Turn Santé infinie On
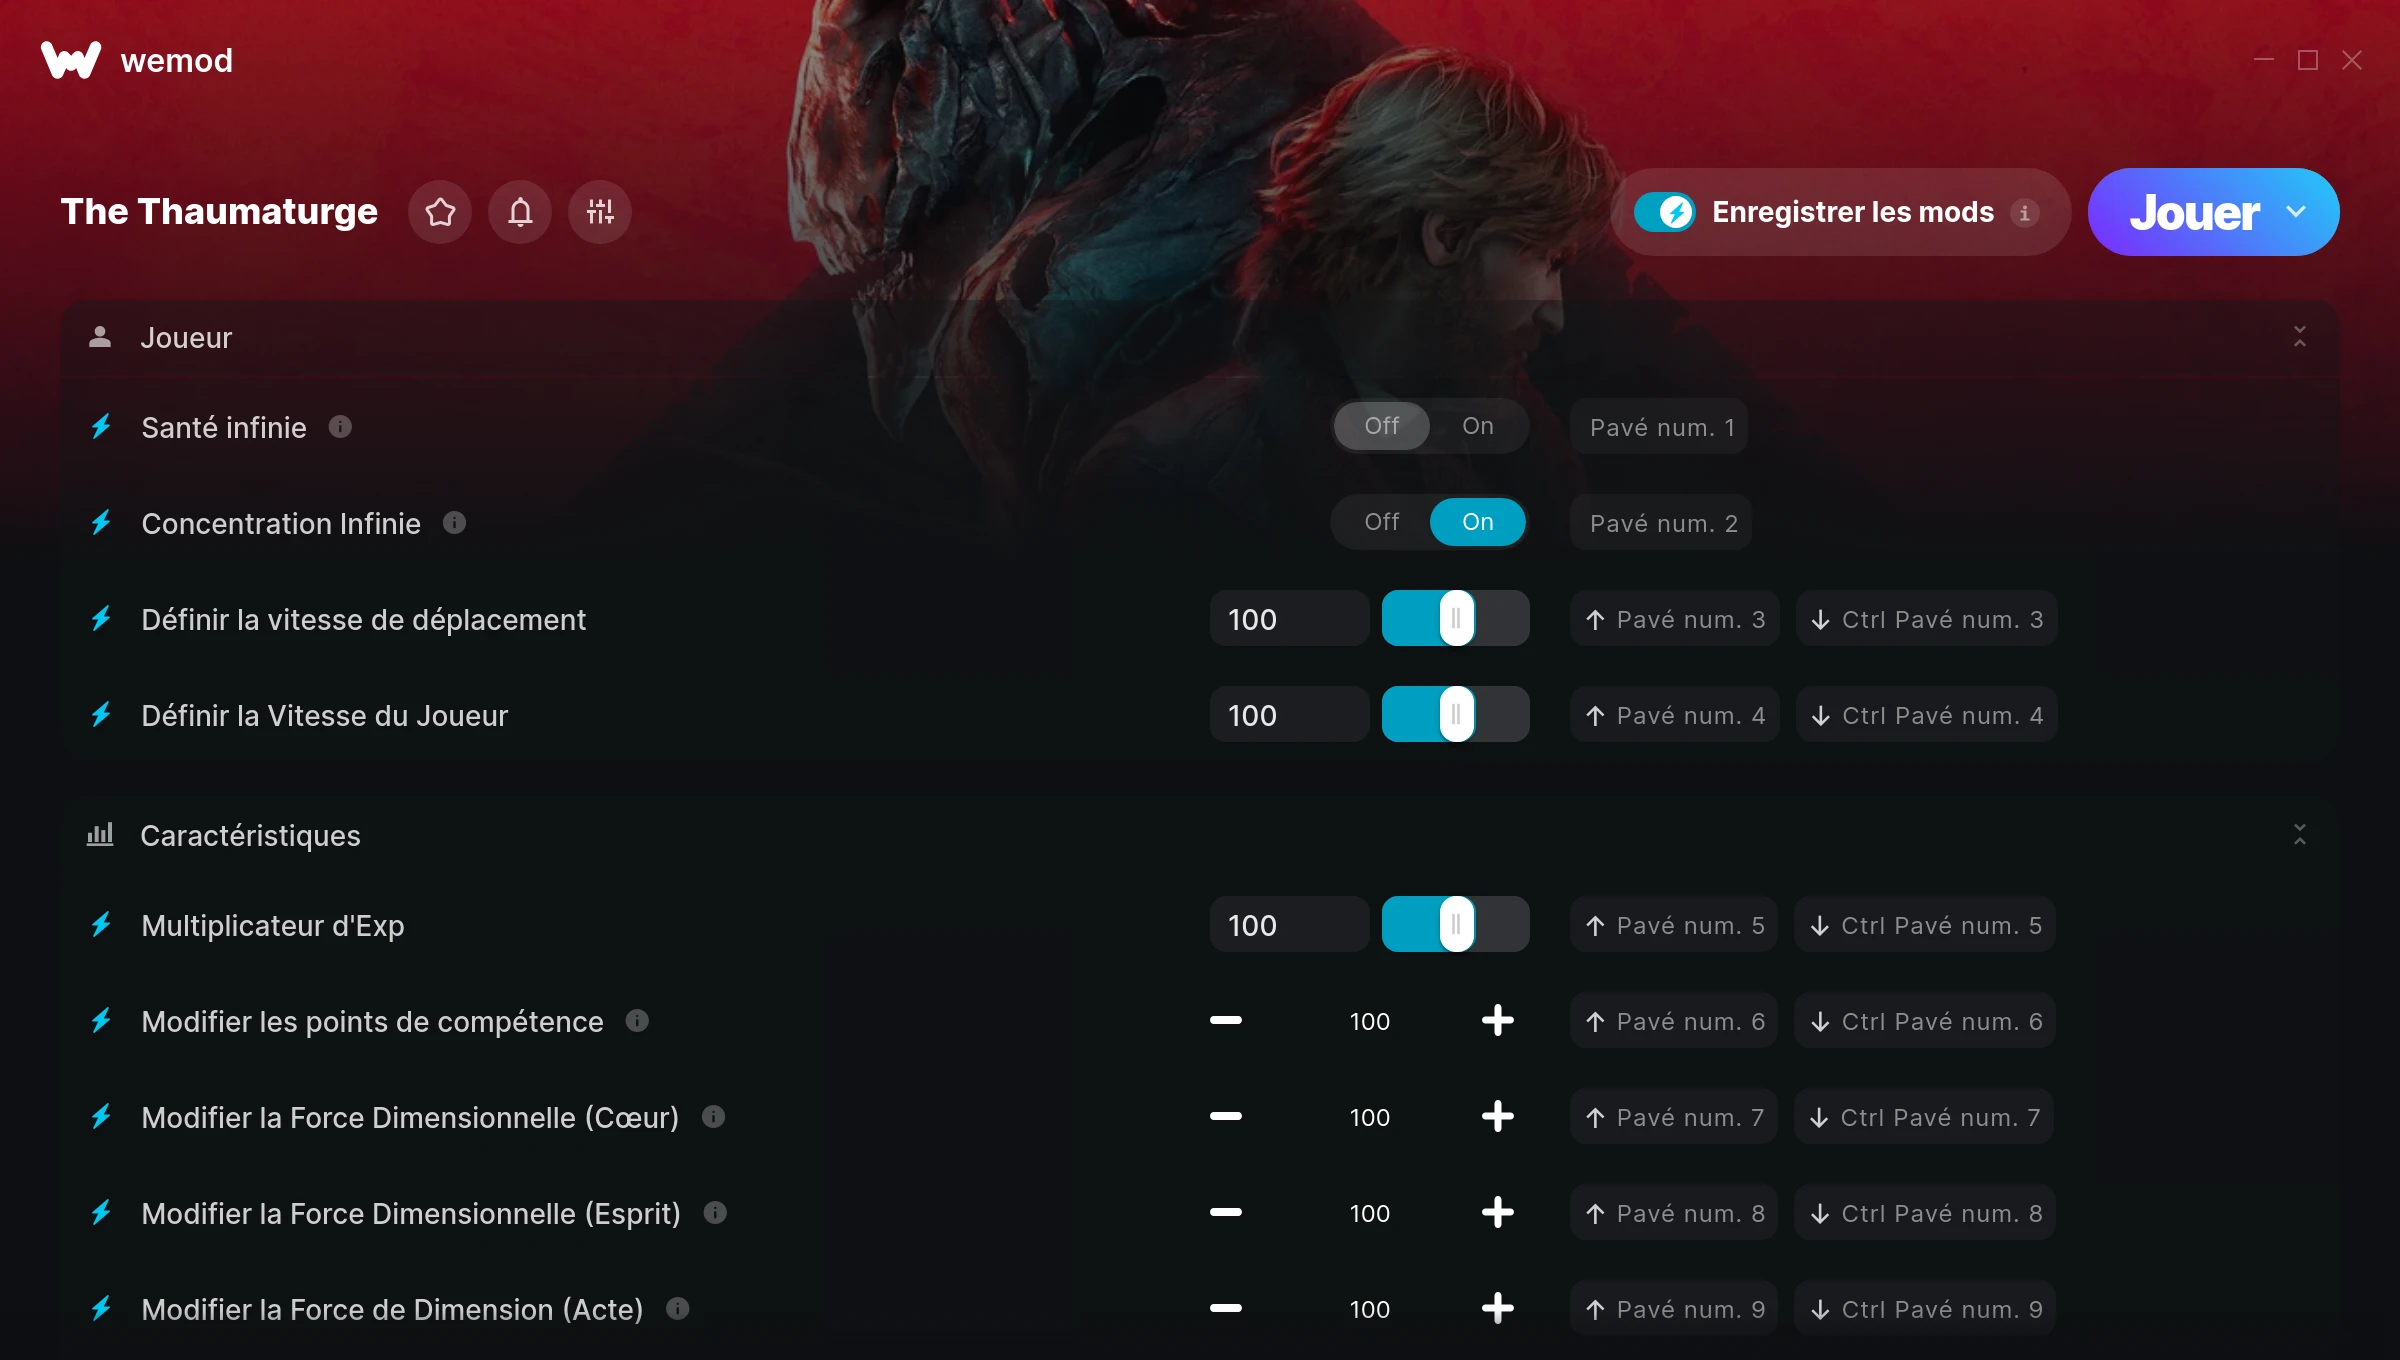Viewport: 2400px width, 1360px height. [1478, 426]
